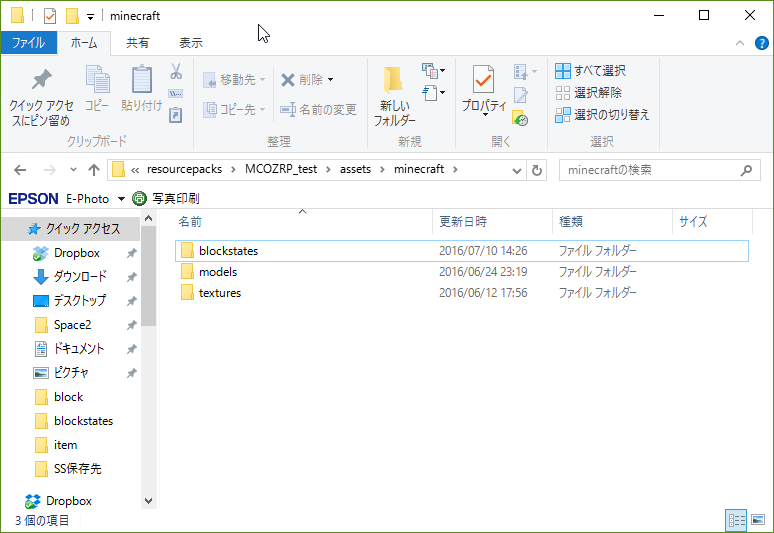Unpin the Dropbox quick access pin
Image resolution: width=774 pixels, height=533 pixels.
(x=131, y=253)
